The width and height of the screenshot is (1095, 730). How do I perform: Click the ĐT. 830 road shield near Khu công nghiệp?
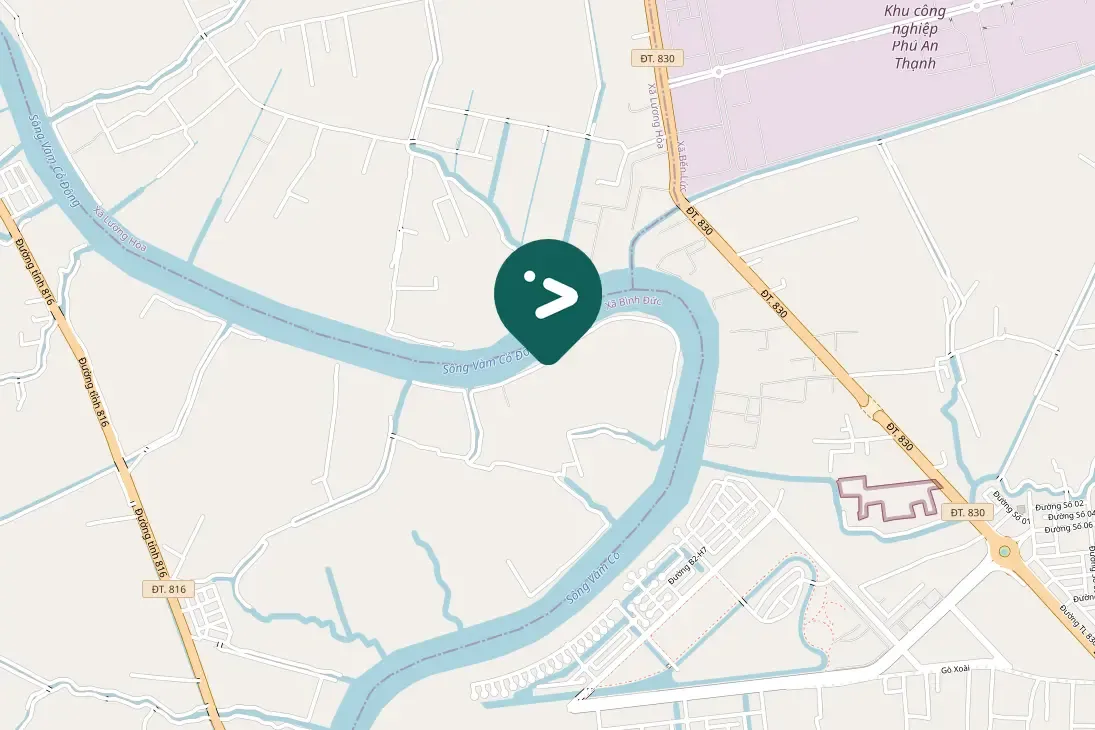click(x=657, y=59)
